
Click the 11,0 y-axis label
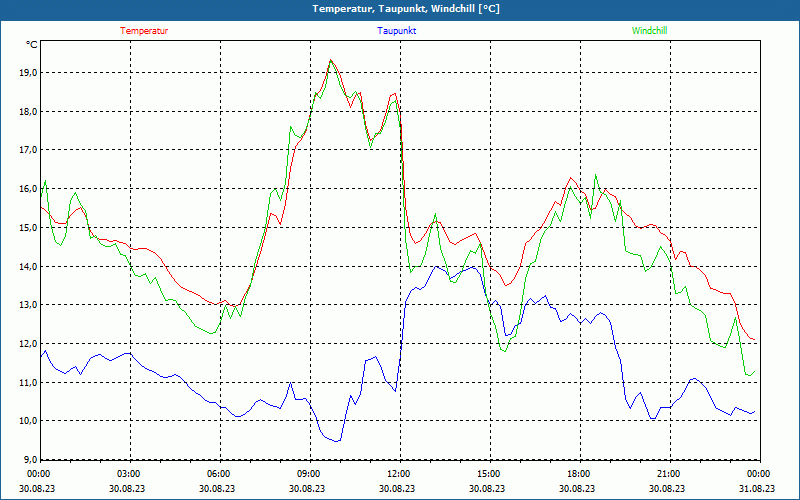pos(29,382)
